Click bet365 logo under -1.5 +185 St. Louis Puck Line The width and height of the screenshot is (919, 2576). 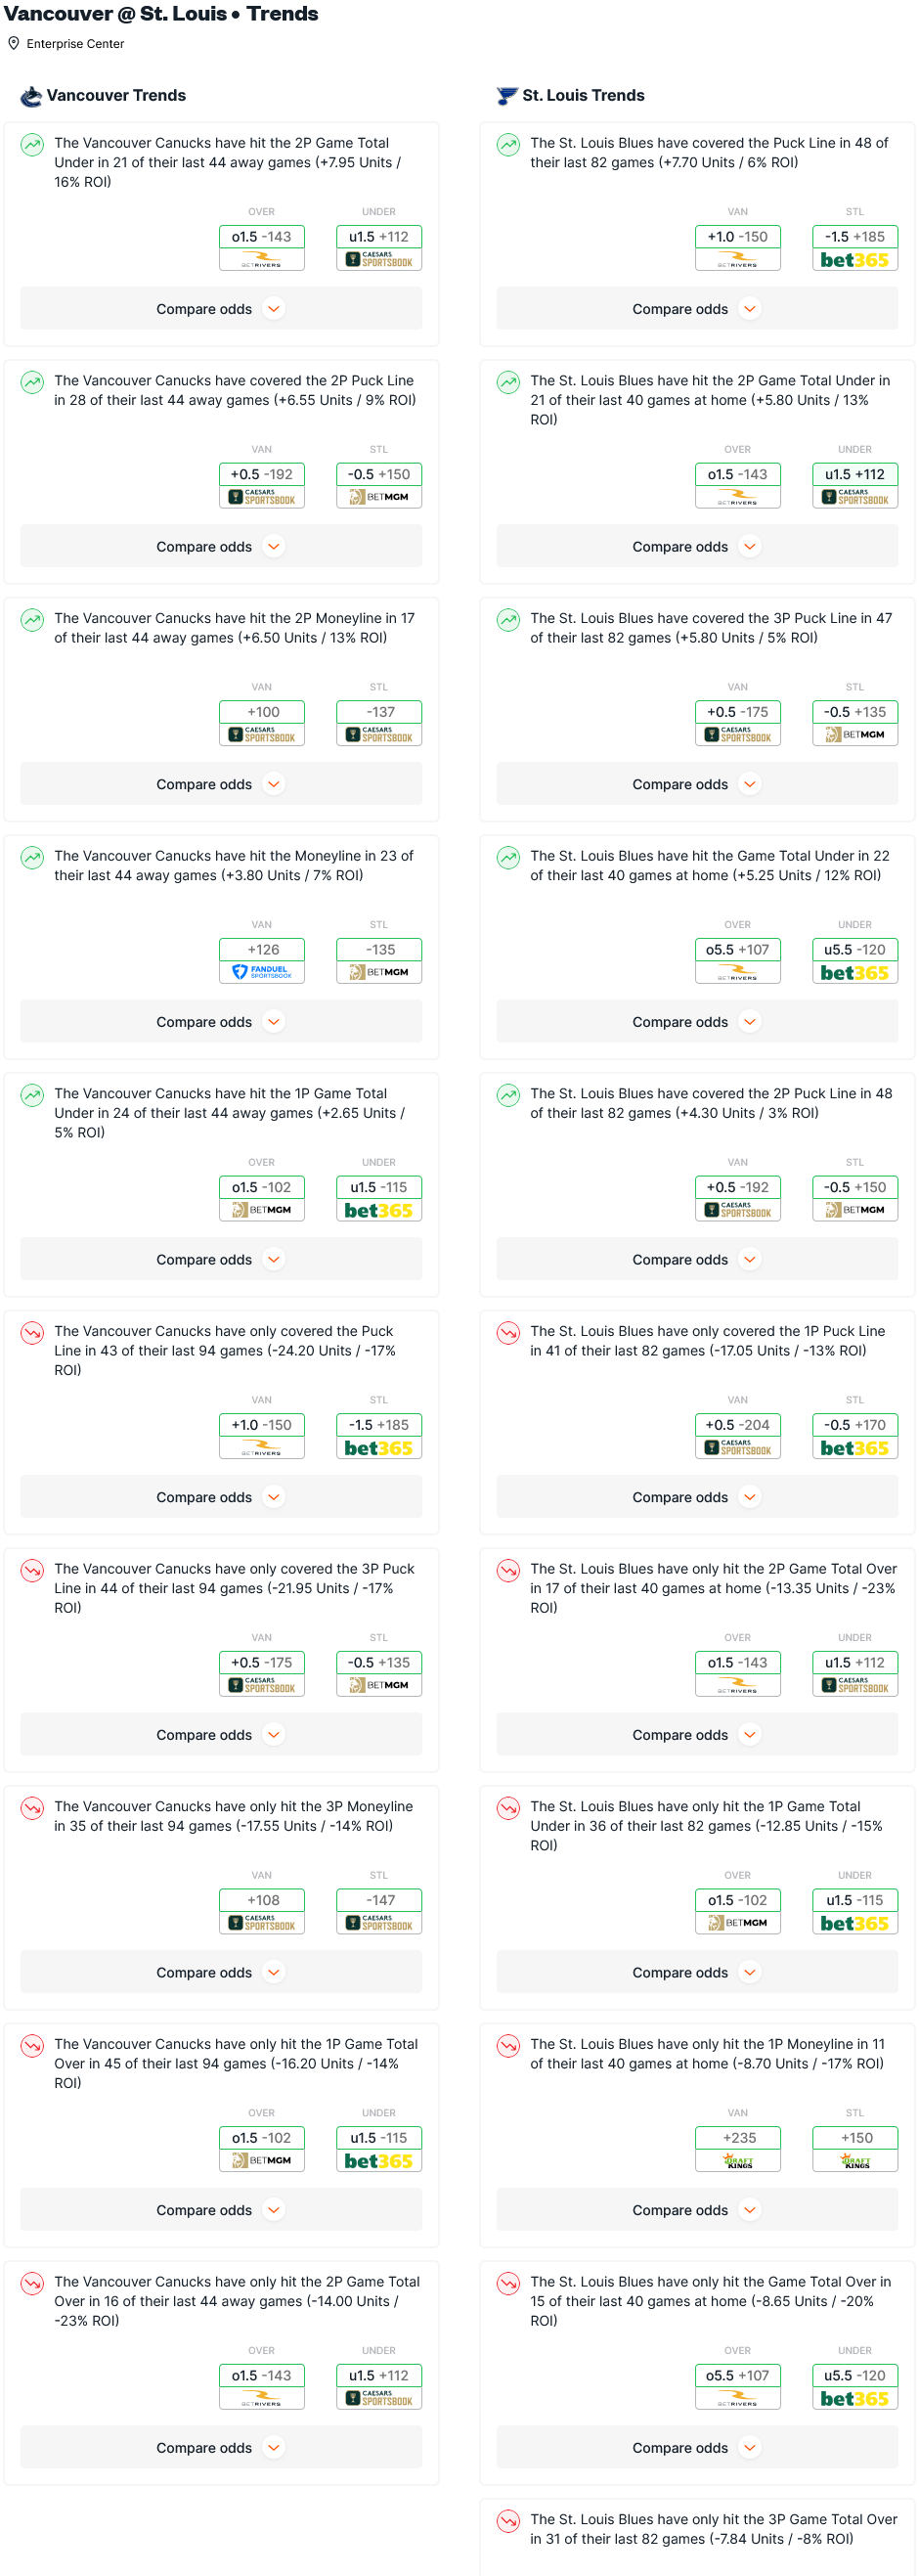pos(855,260)
